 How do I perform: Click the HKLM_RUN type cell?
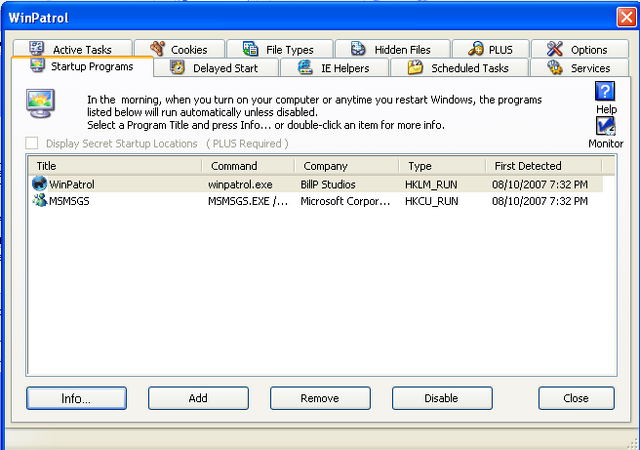click(431, 185)
